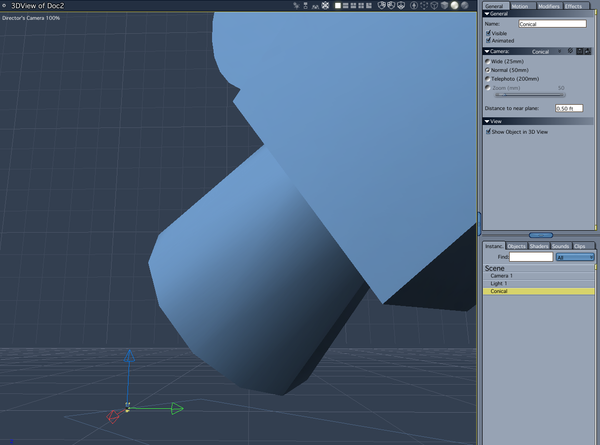
Task: Click the last dark square icon in the Camera header
Action: [587, 51]
